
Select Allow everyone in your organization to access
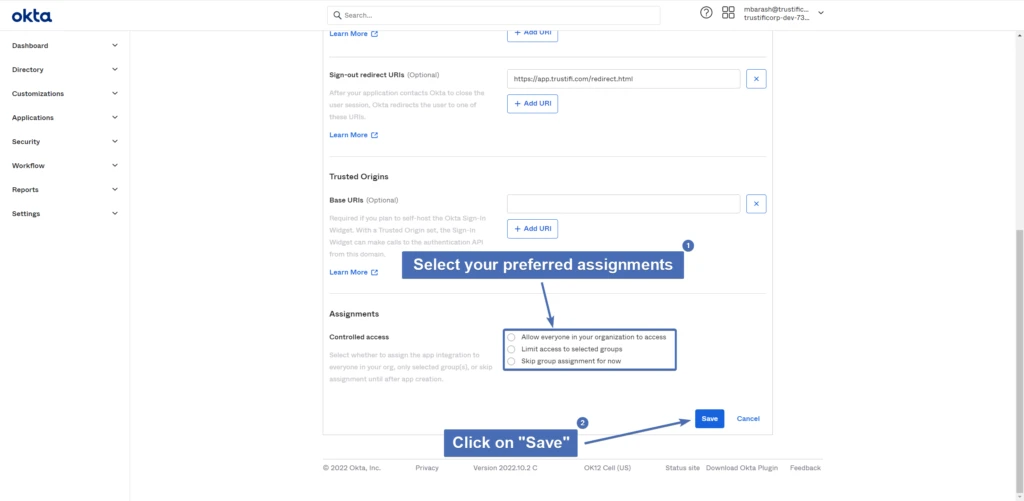click(x=512, y=337)
